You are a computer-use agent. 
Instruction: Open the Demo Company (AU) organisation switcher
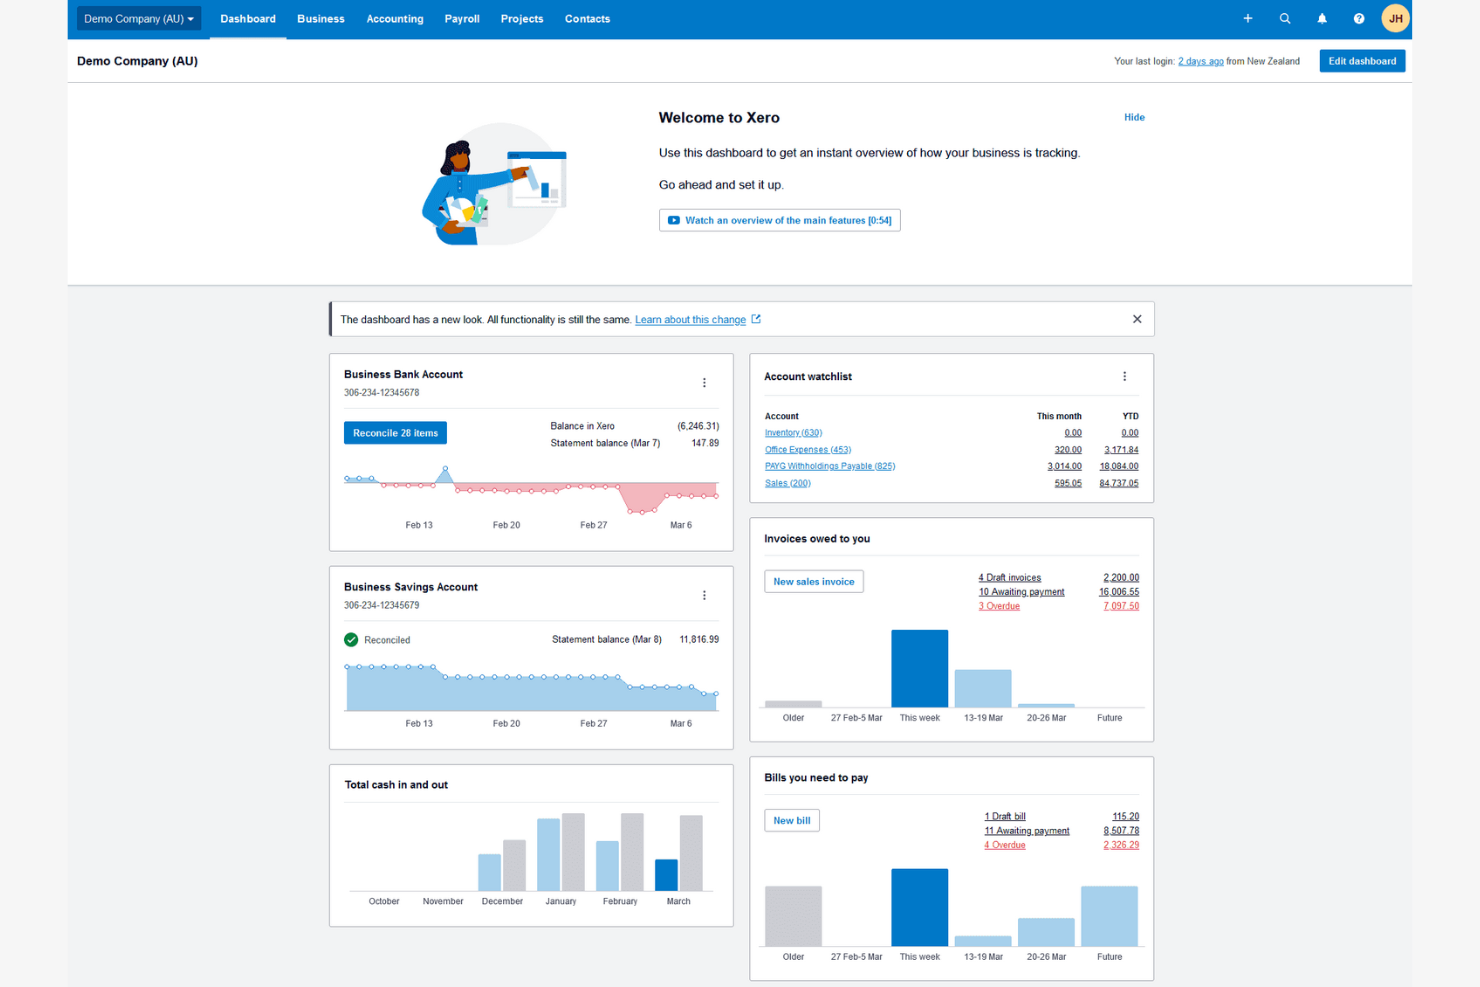tap(138, 18)
